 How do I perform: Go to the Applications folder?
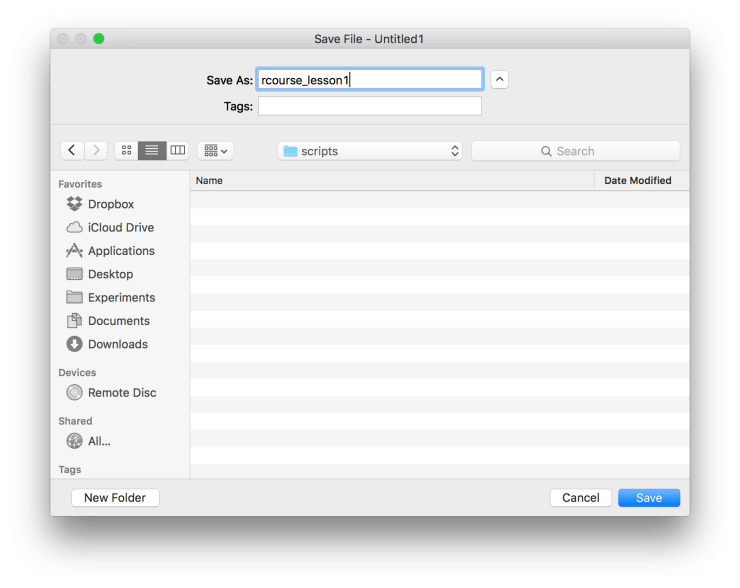(121, 251)
